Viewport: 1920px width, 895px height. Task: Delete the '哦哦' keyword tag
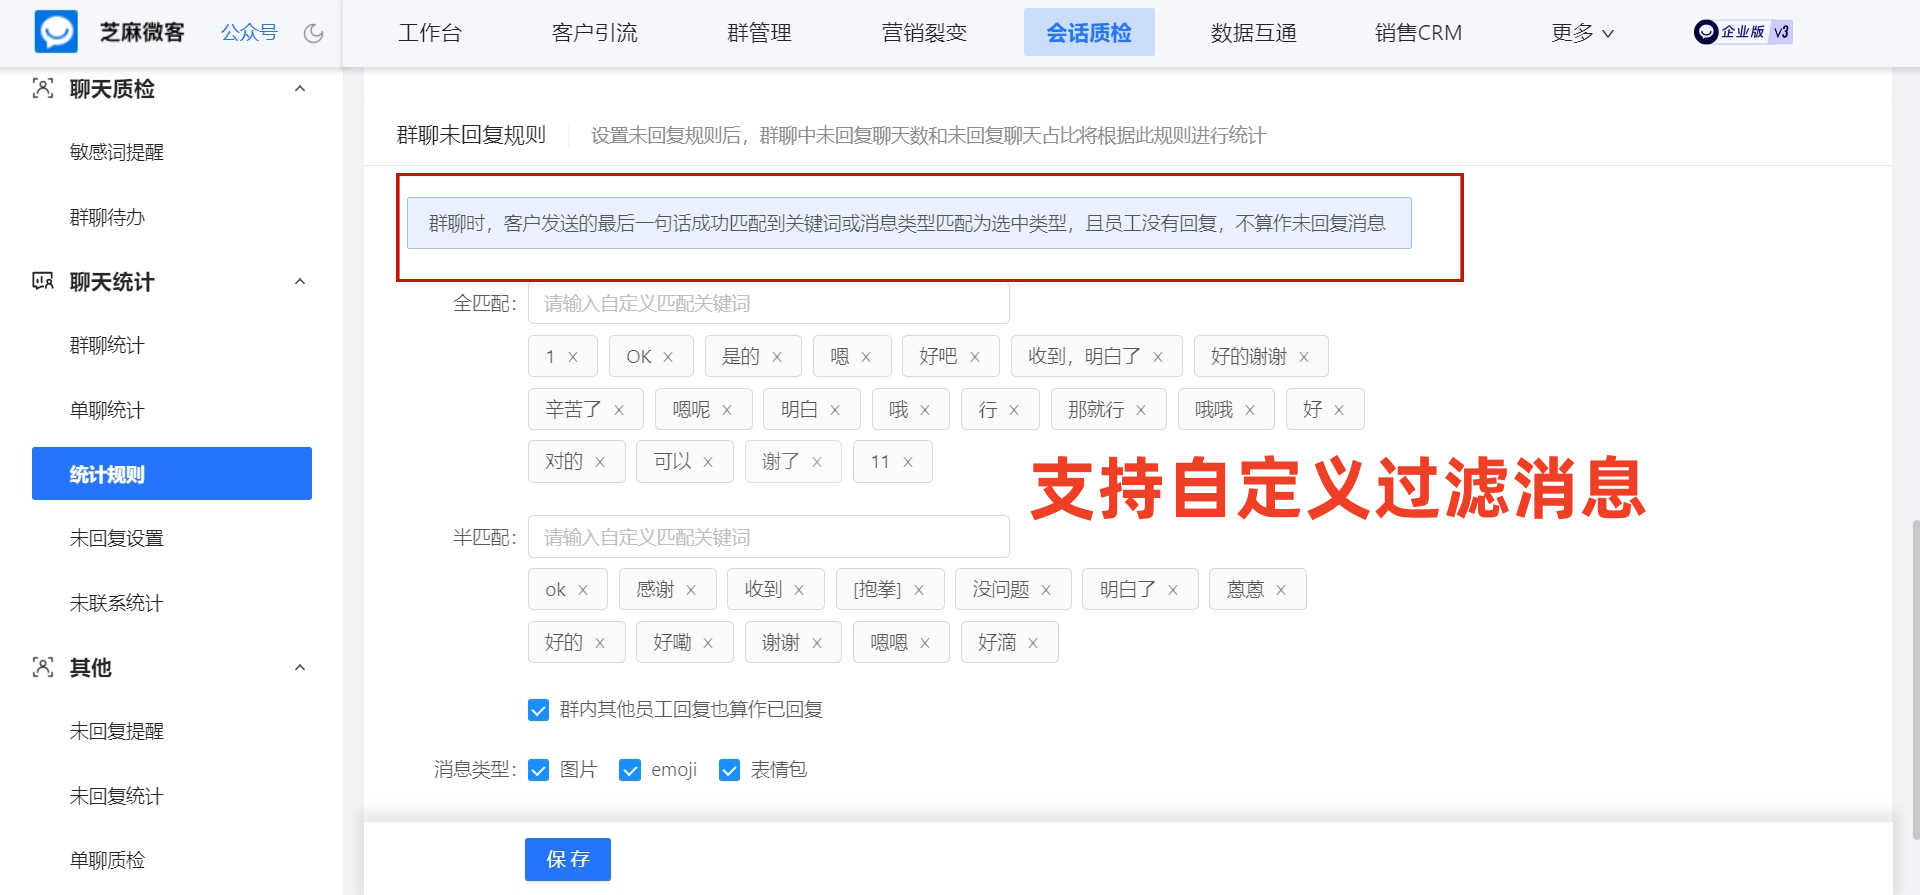(1250, 410)
